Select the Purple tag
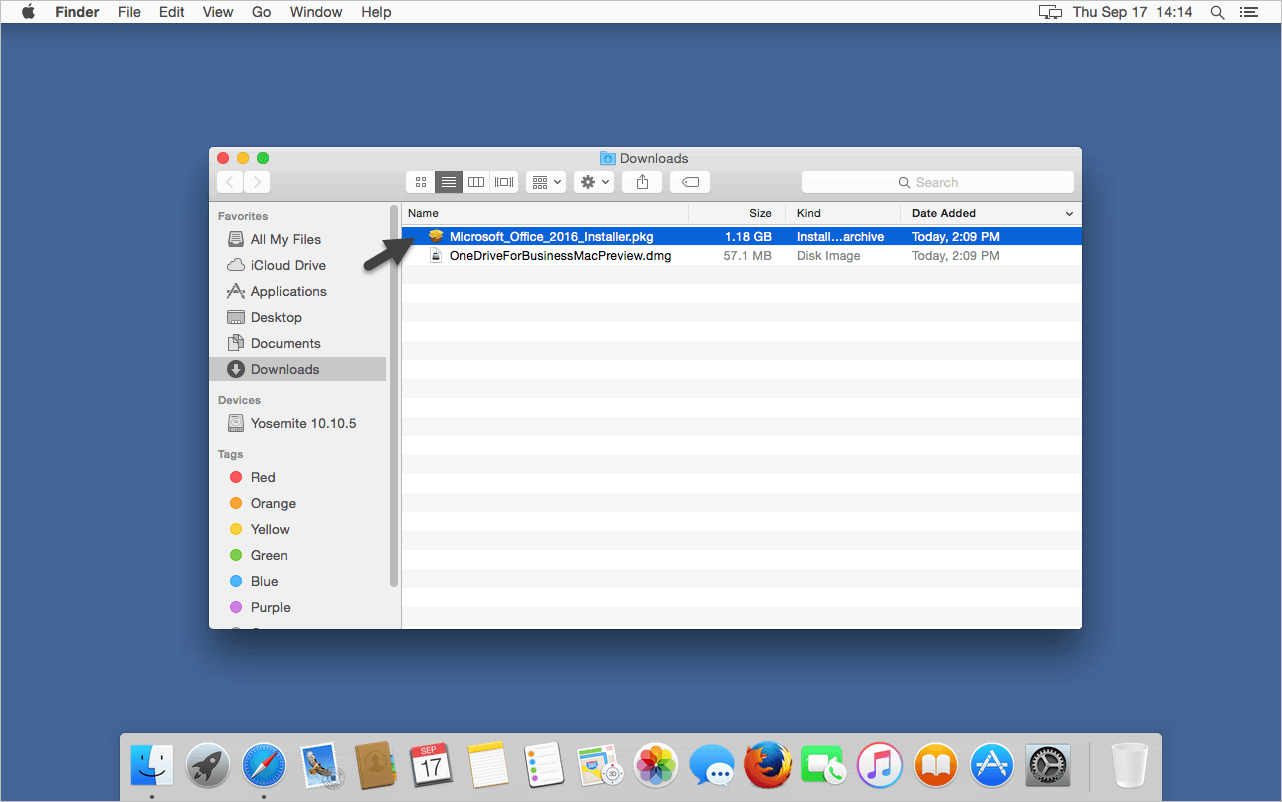The image size is (1282, 802). pos(297,607)
